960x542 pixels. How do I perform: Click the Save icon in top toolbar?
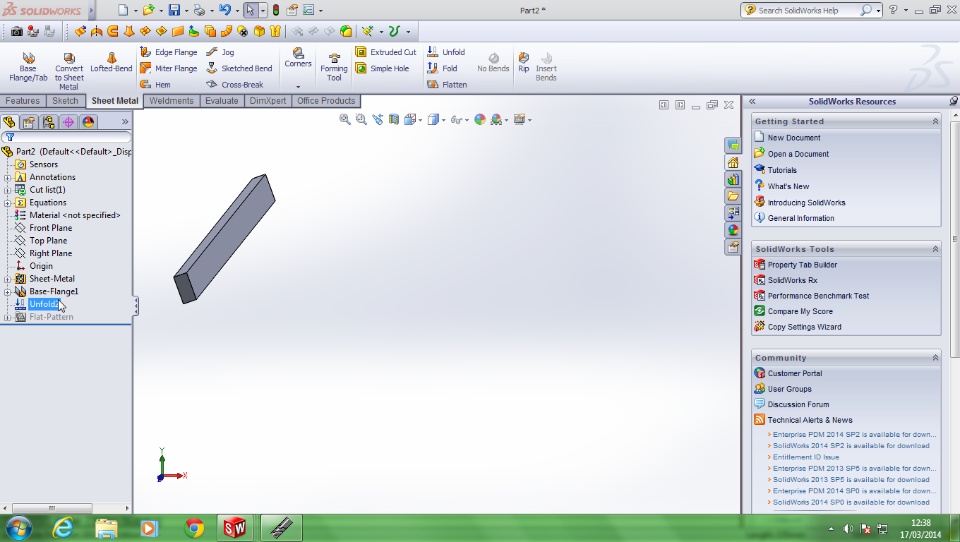tap(174, 10)
